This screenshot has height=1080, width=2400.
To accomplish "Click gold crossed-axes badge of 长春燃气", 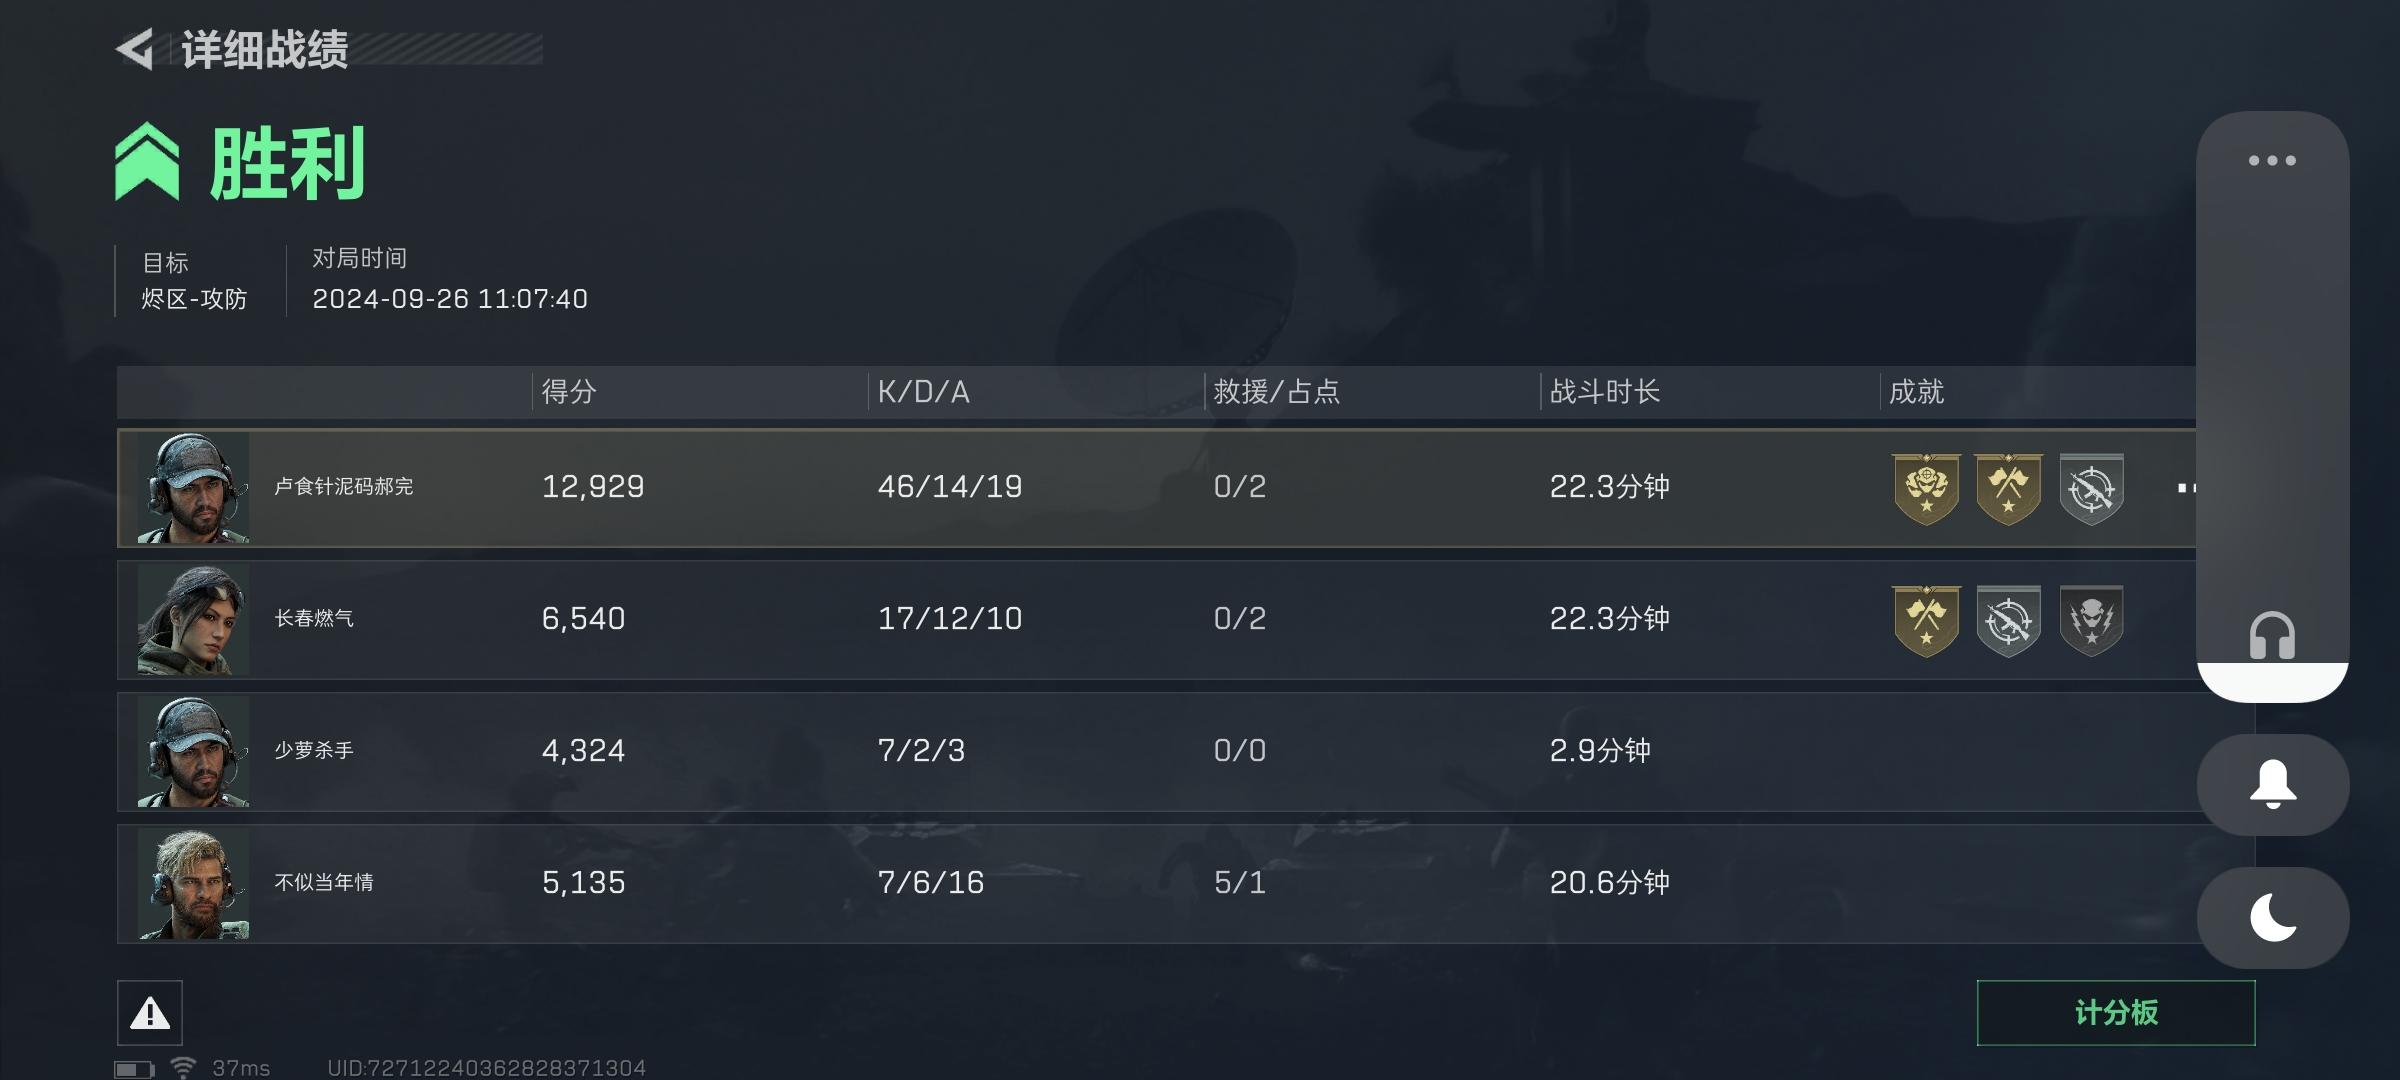I will [x=1926, y=620].
